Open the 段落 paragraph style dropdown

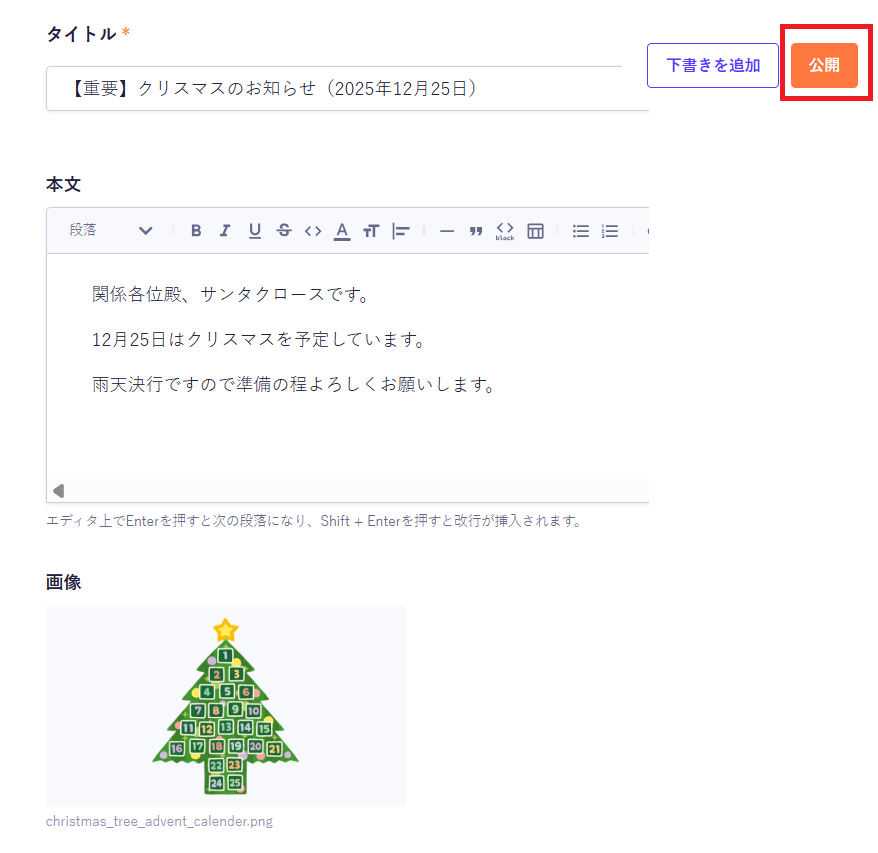click(111, 230)
